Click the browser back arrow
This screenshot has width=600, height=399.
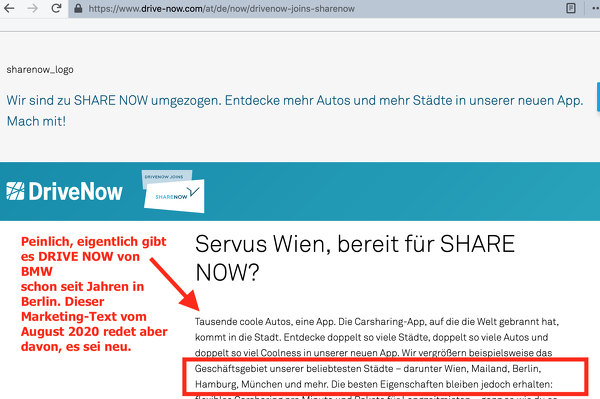(x=9, y=8)
